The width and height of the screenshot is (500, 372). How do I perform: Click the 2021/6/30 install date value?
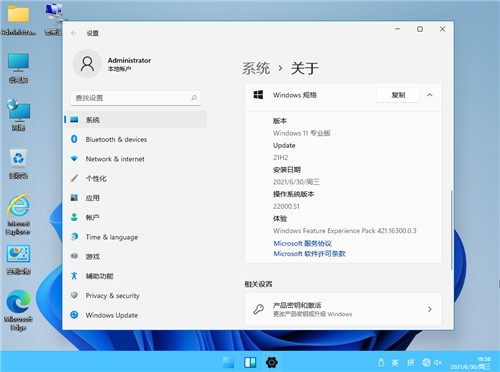[296, 182]
